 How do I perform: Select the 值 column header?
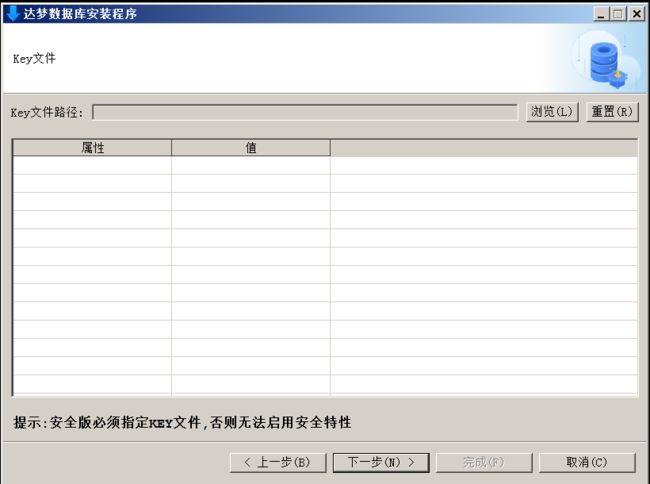pyautogui.click(x=251, y=148)
